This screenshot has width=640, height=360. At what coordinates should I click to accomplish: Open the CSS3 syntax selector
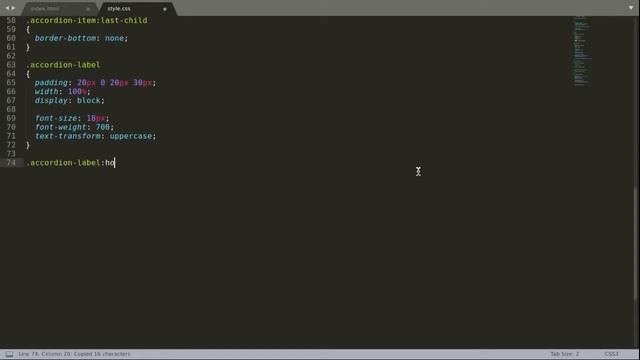pos(611,354)
